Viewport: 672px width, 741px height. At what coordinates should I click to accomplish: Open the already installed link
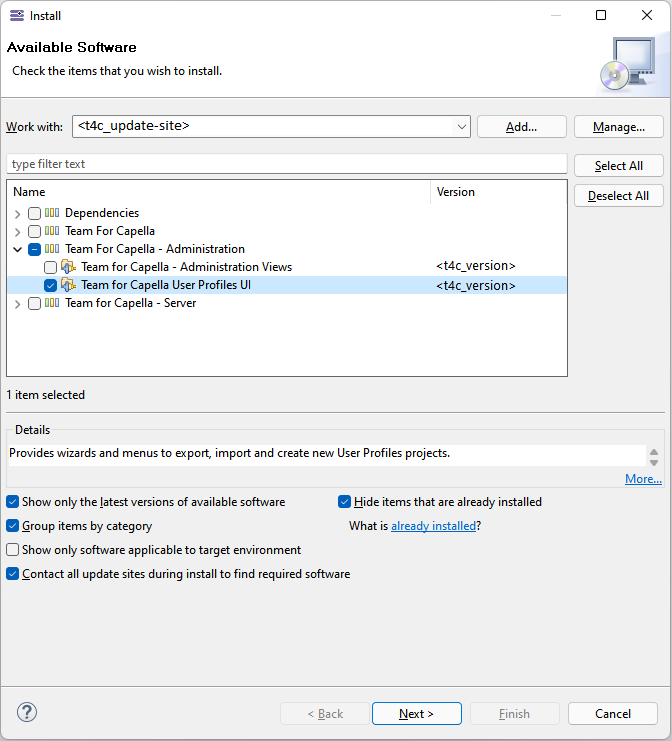click(x=433, y=526)
